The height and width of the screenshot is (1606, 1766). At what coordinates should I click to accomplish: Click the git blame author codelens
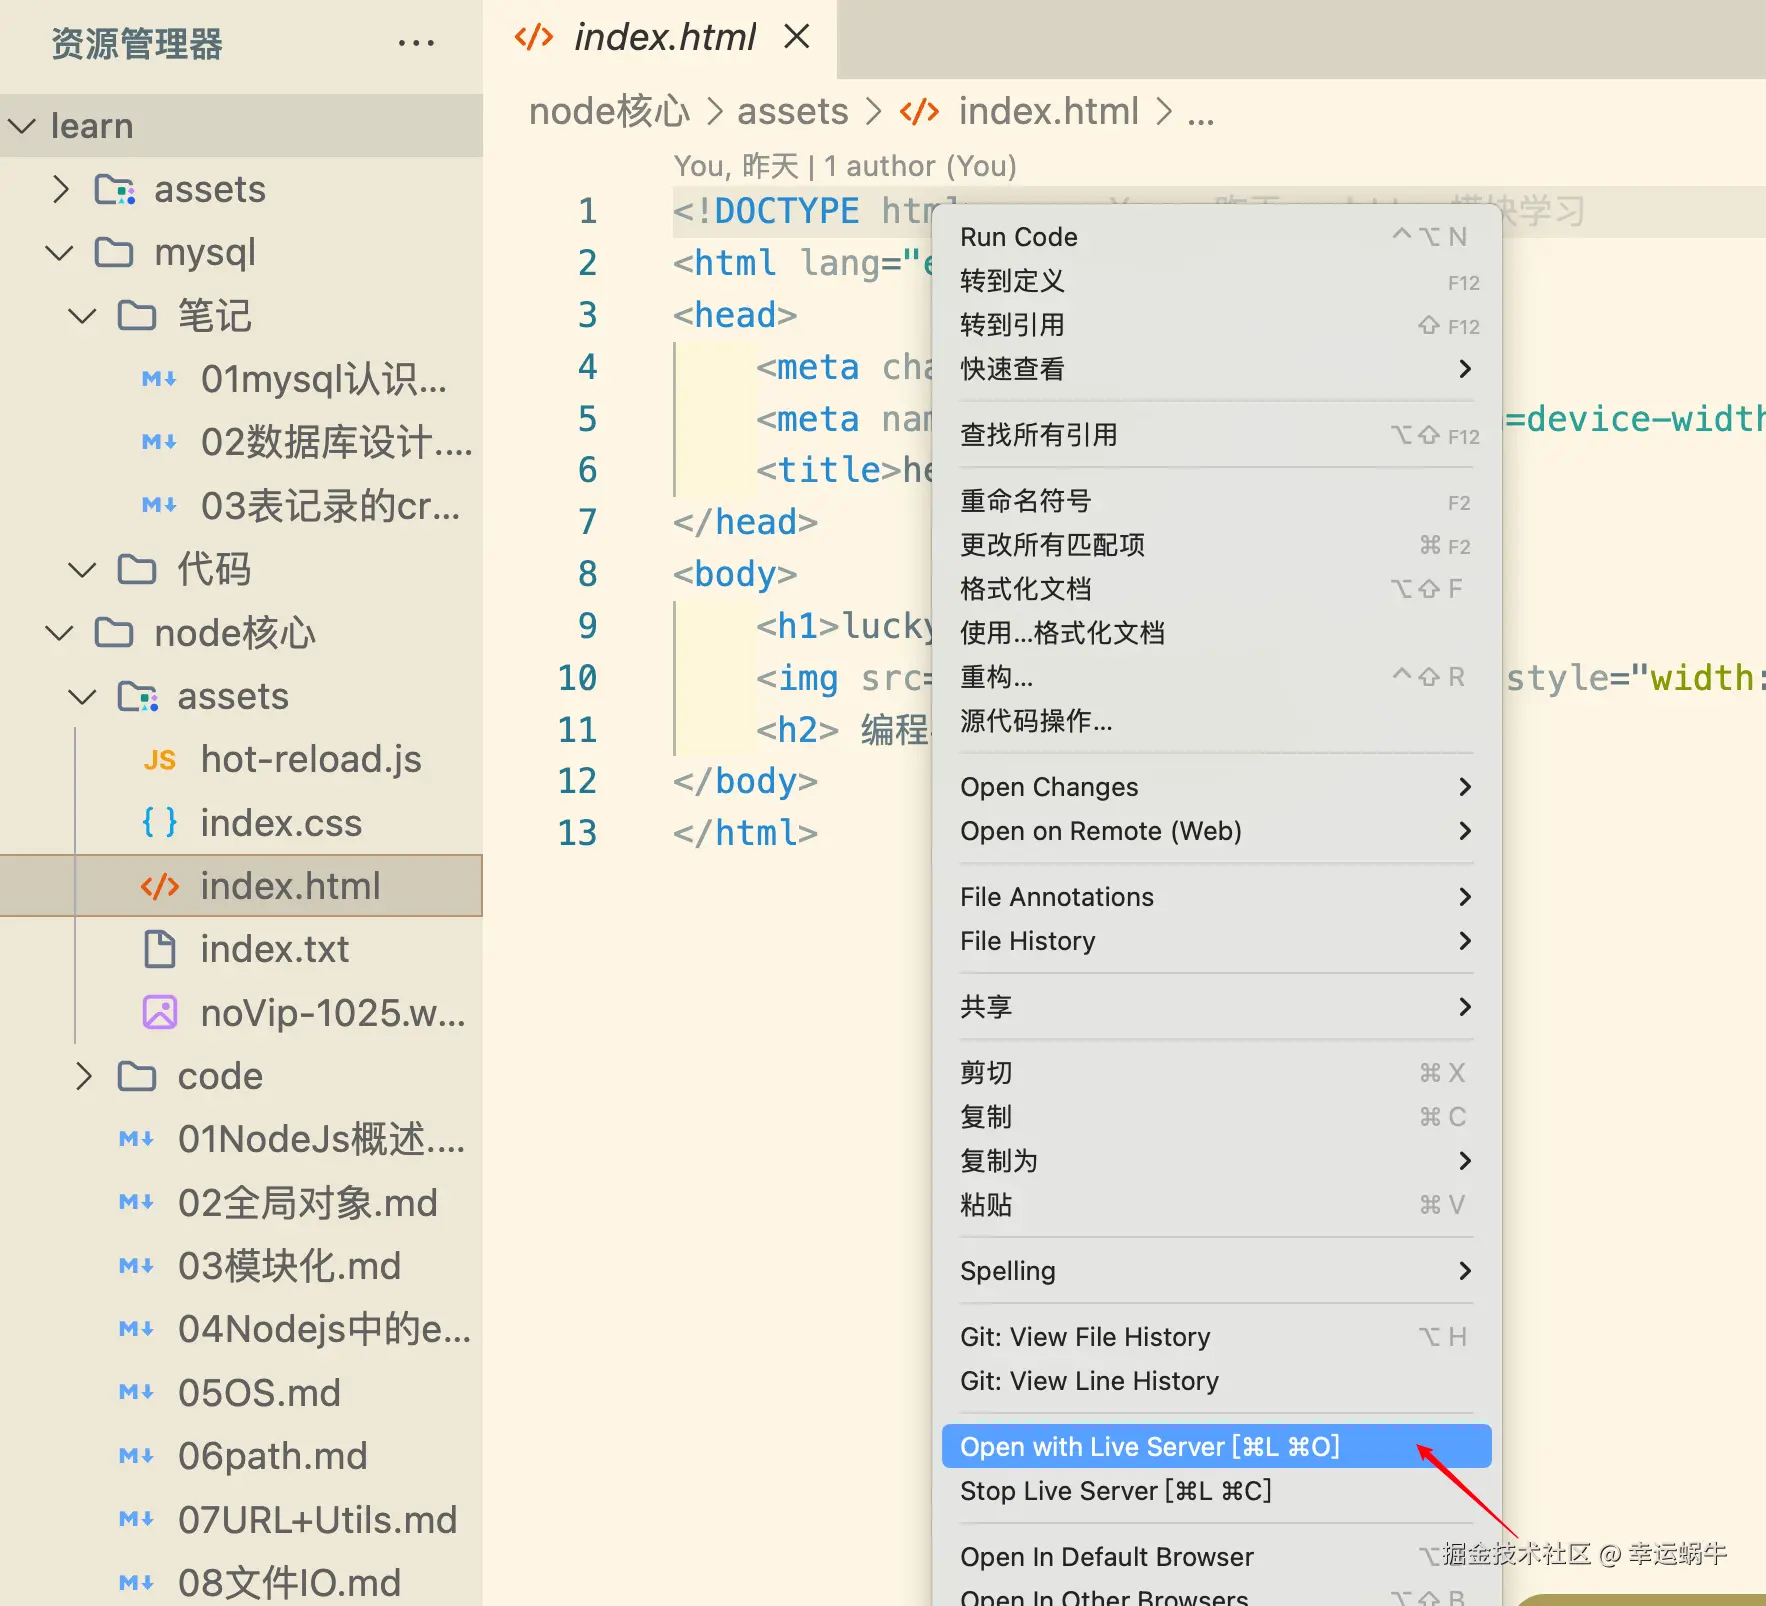pos(845,166)
